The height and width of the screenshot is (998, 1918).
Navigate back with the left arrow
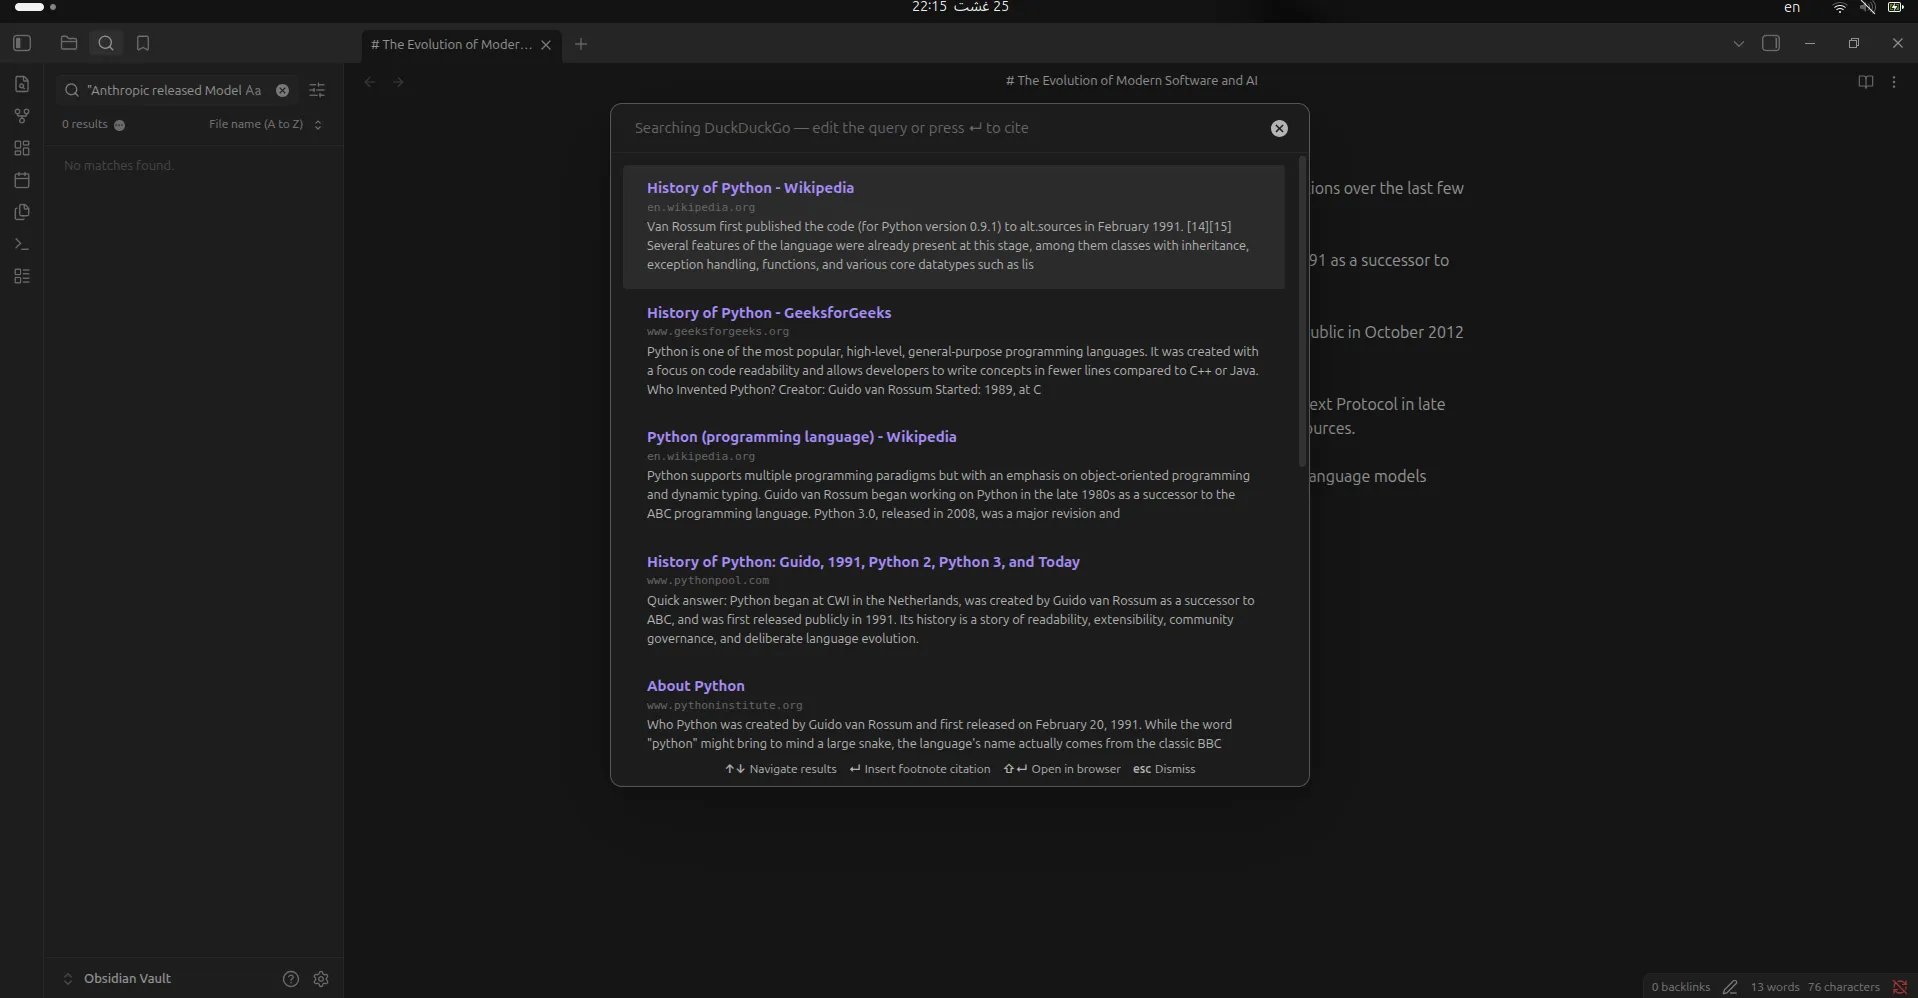[x=370, y=82]
